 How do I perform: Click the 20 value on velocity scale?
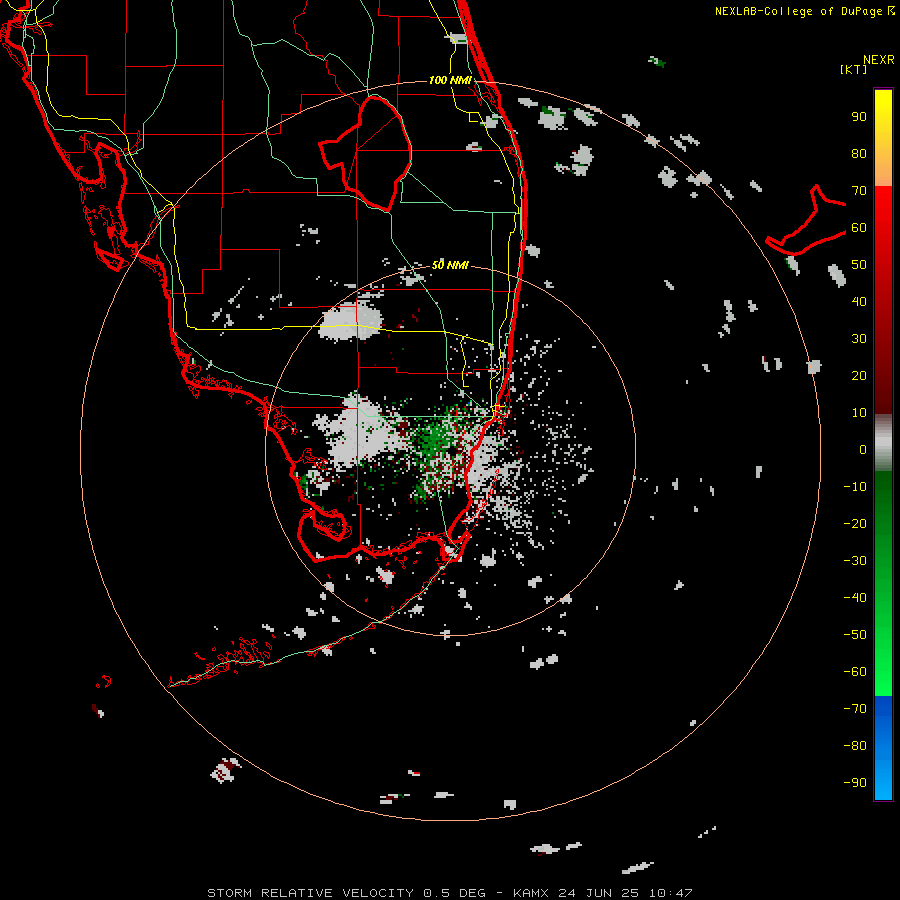(859, 375)
